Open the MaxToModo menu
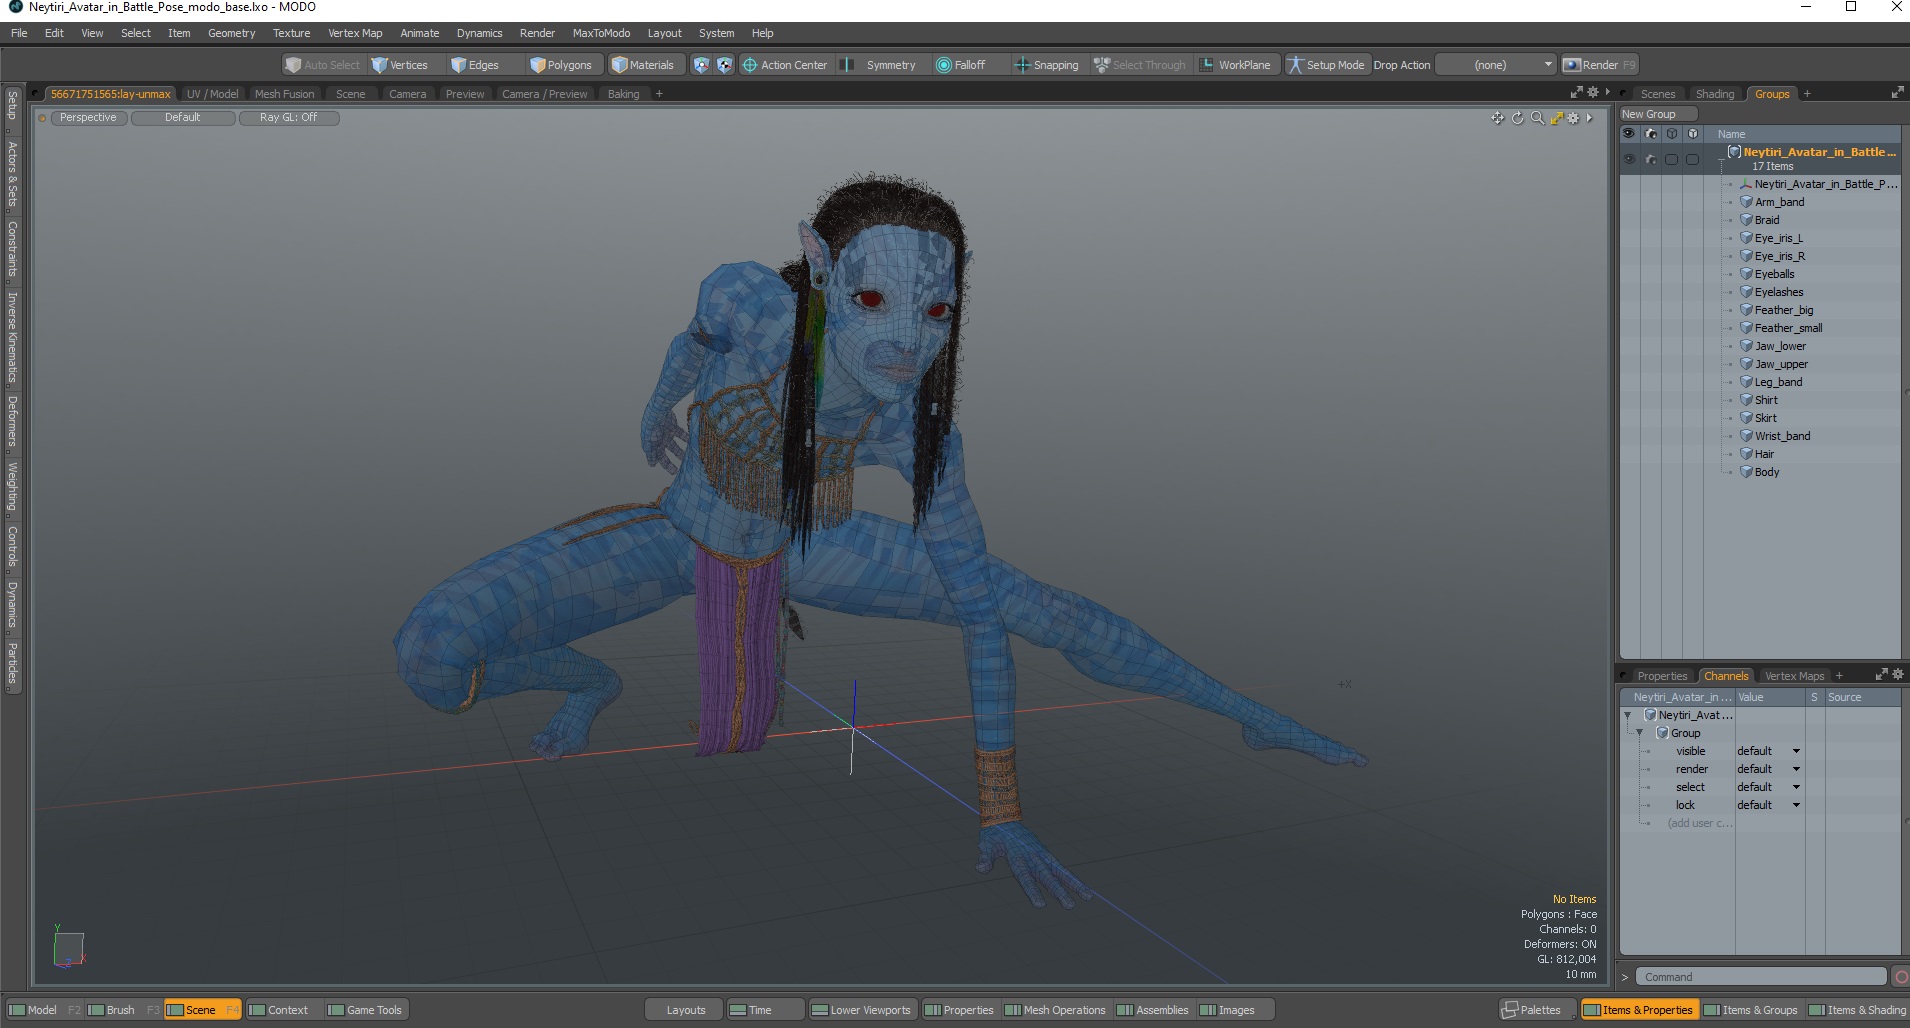Viewport: 1910px width, 1028px height. point(601,33)
